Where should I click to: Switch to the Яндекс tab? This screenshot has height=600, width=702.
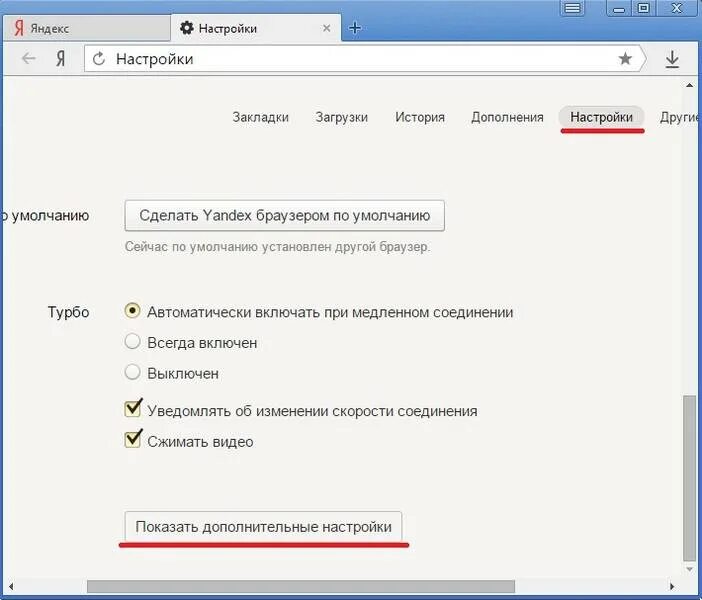click(x=85, y=28)
